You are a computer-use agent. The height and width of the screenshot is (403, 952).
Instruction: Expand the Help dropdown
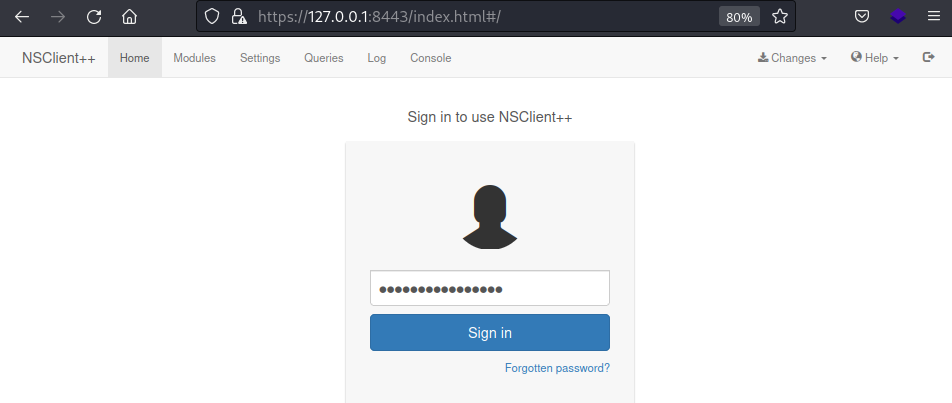click(875, 58)
